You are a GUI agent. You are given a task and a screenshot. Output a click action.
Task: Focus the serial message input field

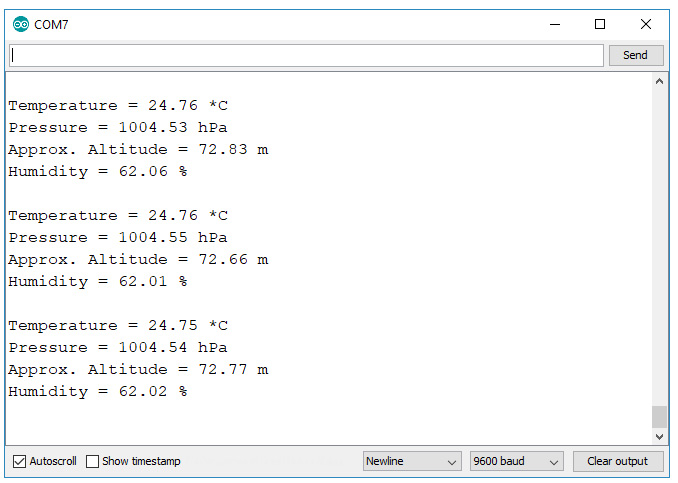[x=306, y=55]
